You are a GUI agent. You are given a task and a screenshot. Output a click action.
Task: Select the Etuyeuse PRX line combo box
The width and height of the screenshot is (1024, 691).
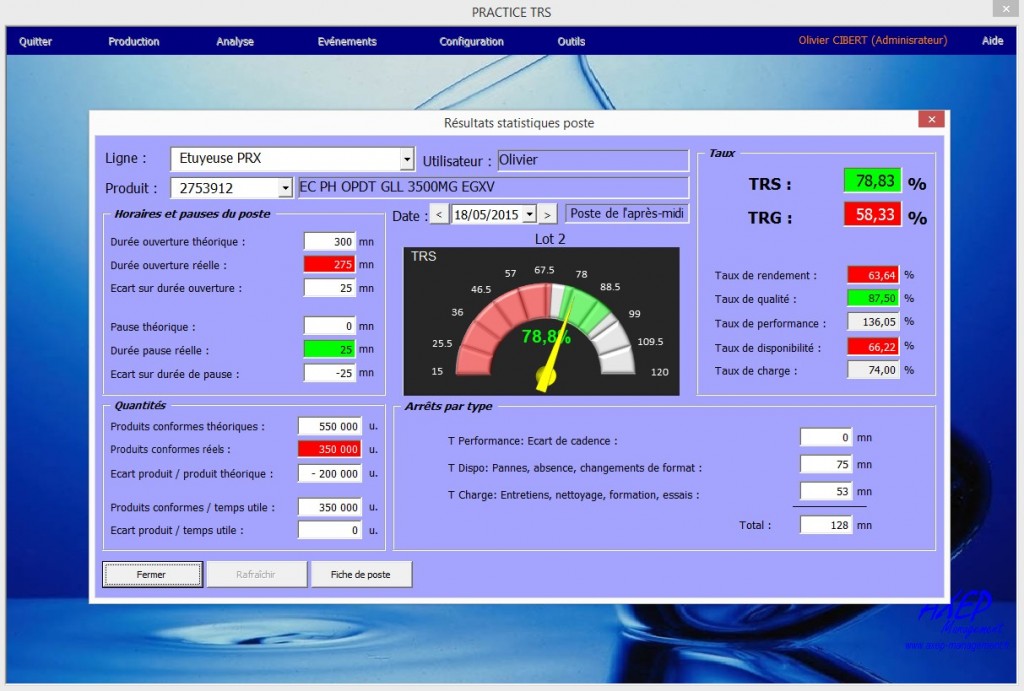tap(292, 159)
